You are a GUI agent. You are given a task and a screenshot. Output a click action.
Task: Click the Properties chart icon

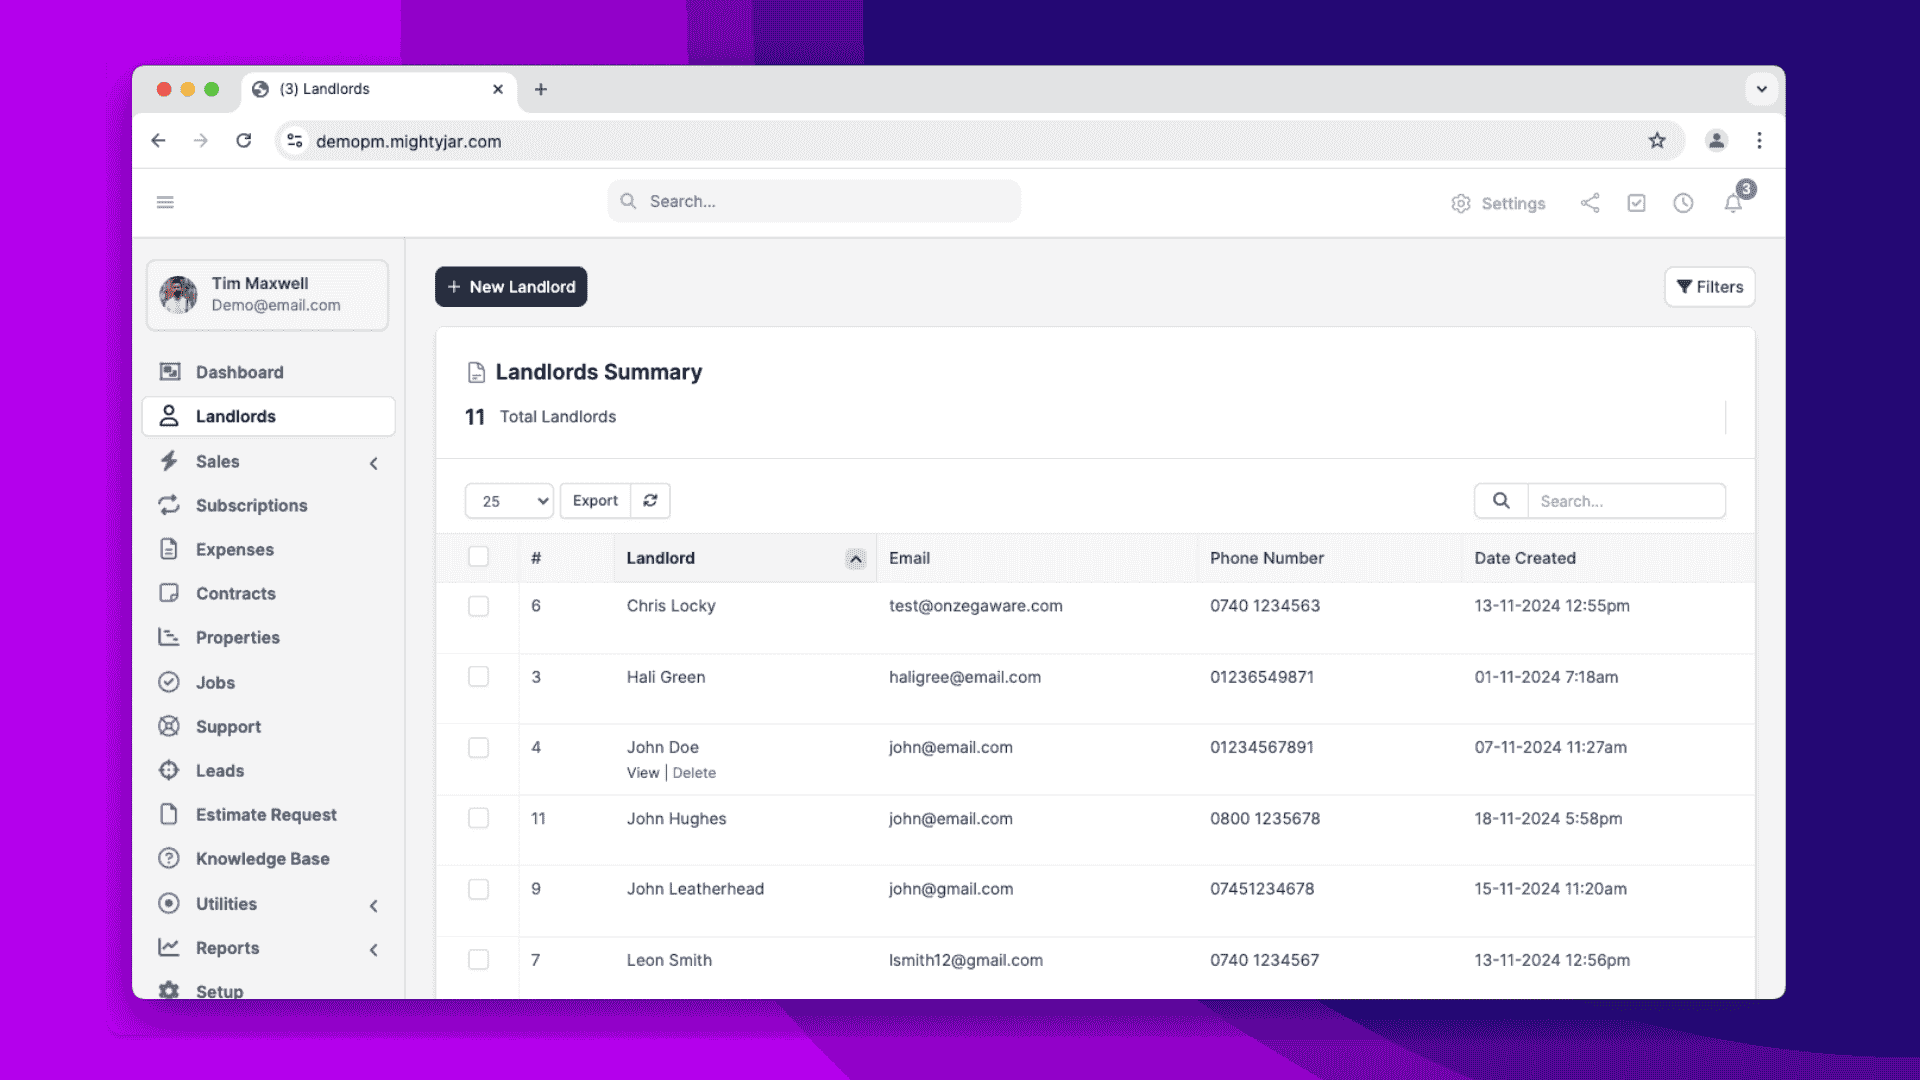169,637
